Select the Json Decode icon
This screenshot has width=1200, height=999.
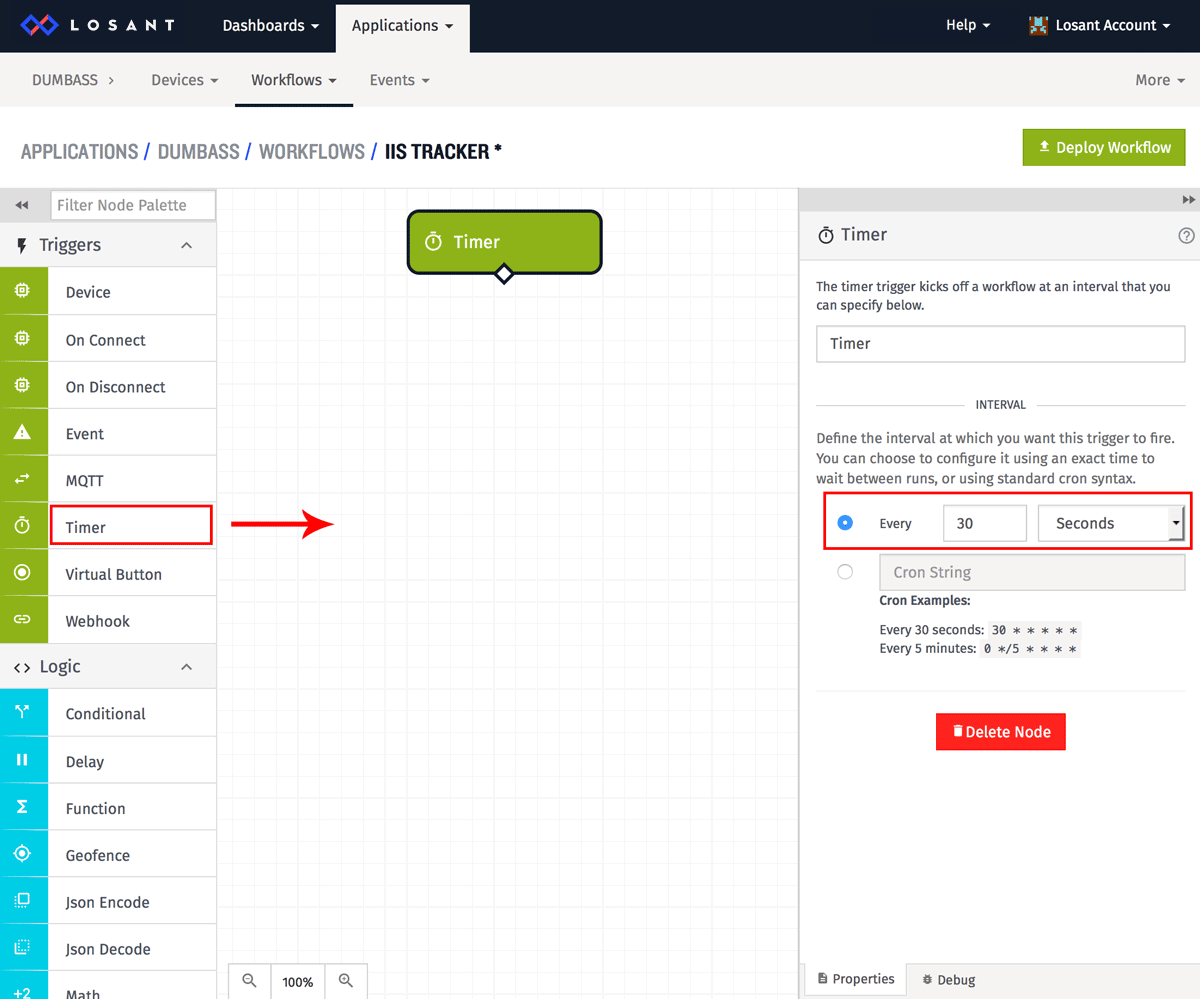tap(23, 948)
